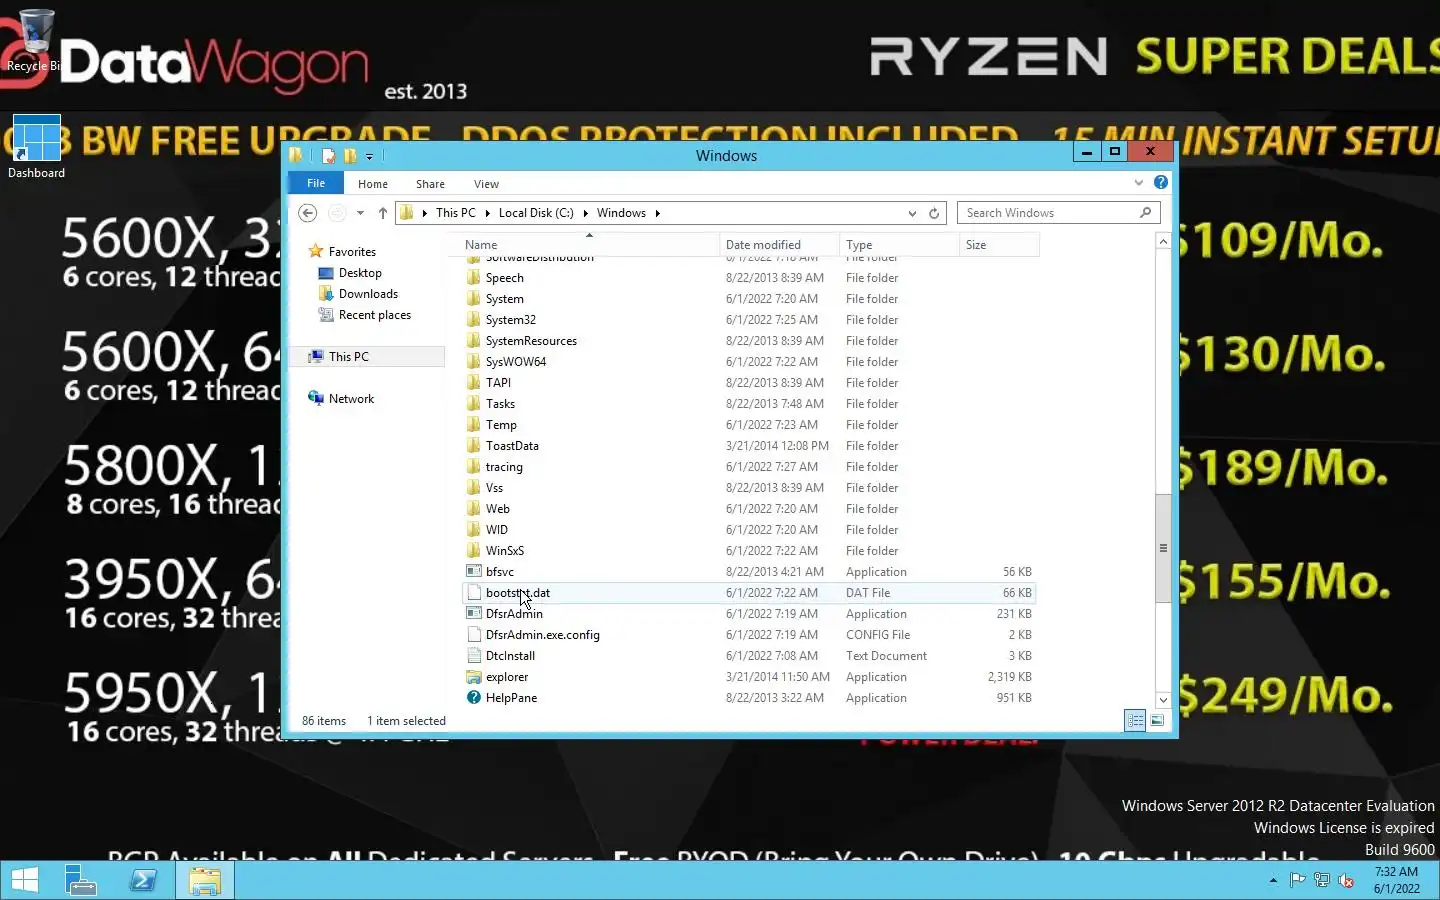Screen dimensions: 1440x900
Task: Expand the address bar history dropdown
Action: pyautogui.click(x=912, y=213)
